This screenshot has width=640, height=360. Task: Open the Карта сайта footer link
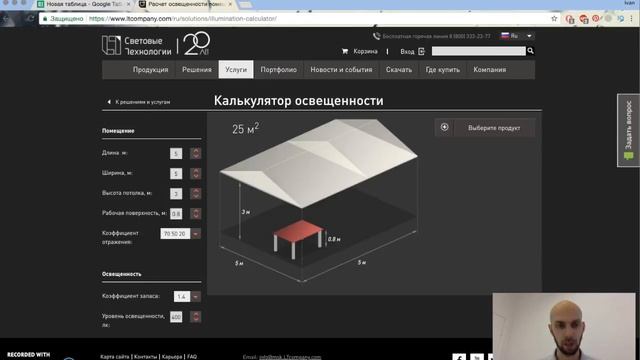coord(115,357)
